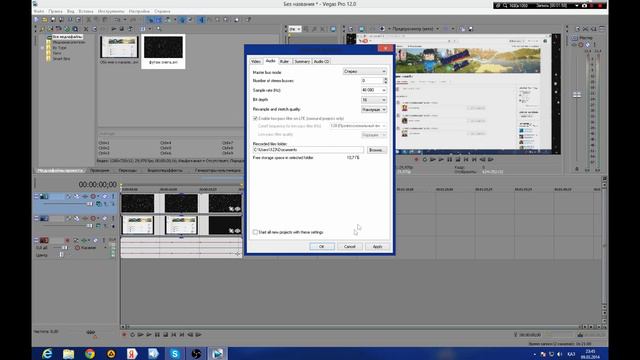This screenshot has width=640, height=360.
Task: Open Resample and stretch quality dropdown
Action: click(x=374, y=110)
